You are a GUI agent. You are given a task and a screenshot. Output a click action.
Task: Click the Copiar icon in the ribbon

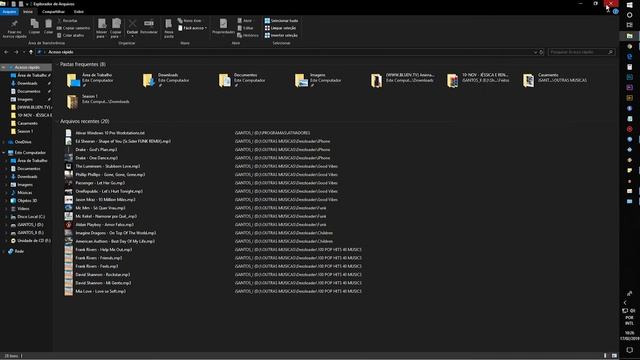[x=34, y=24]
